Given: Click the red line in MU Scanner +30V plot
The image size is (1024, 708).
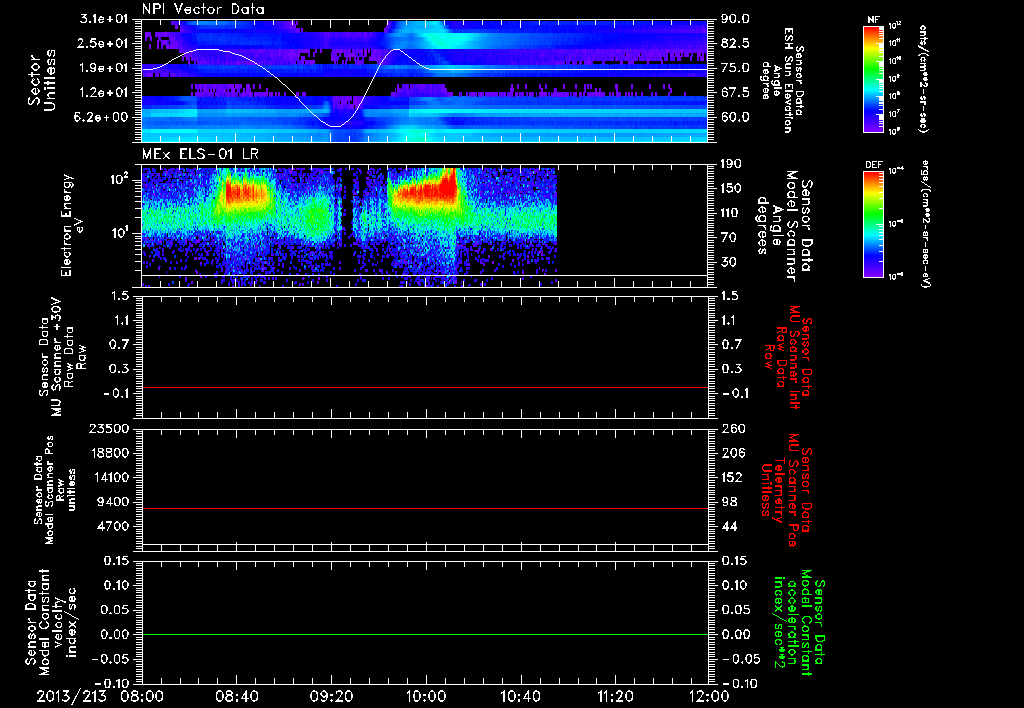Looking at the screenshot, I should 425,387.
